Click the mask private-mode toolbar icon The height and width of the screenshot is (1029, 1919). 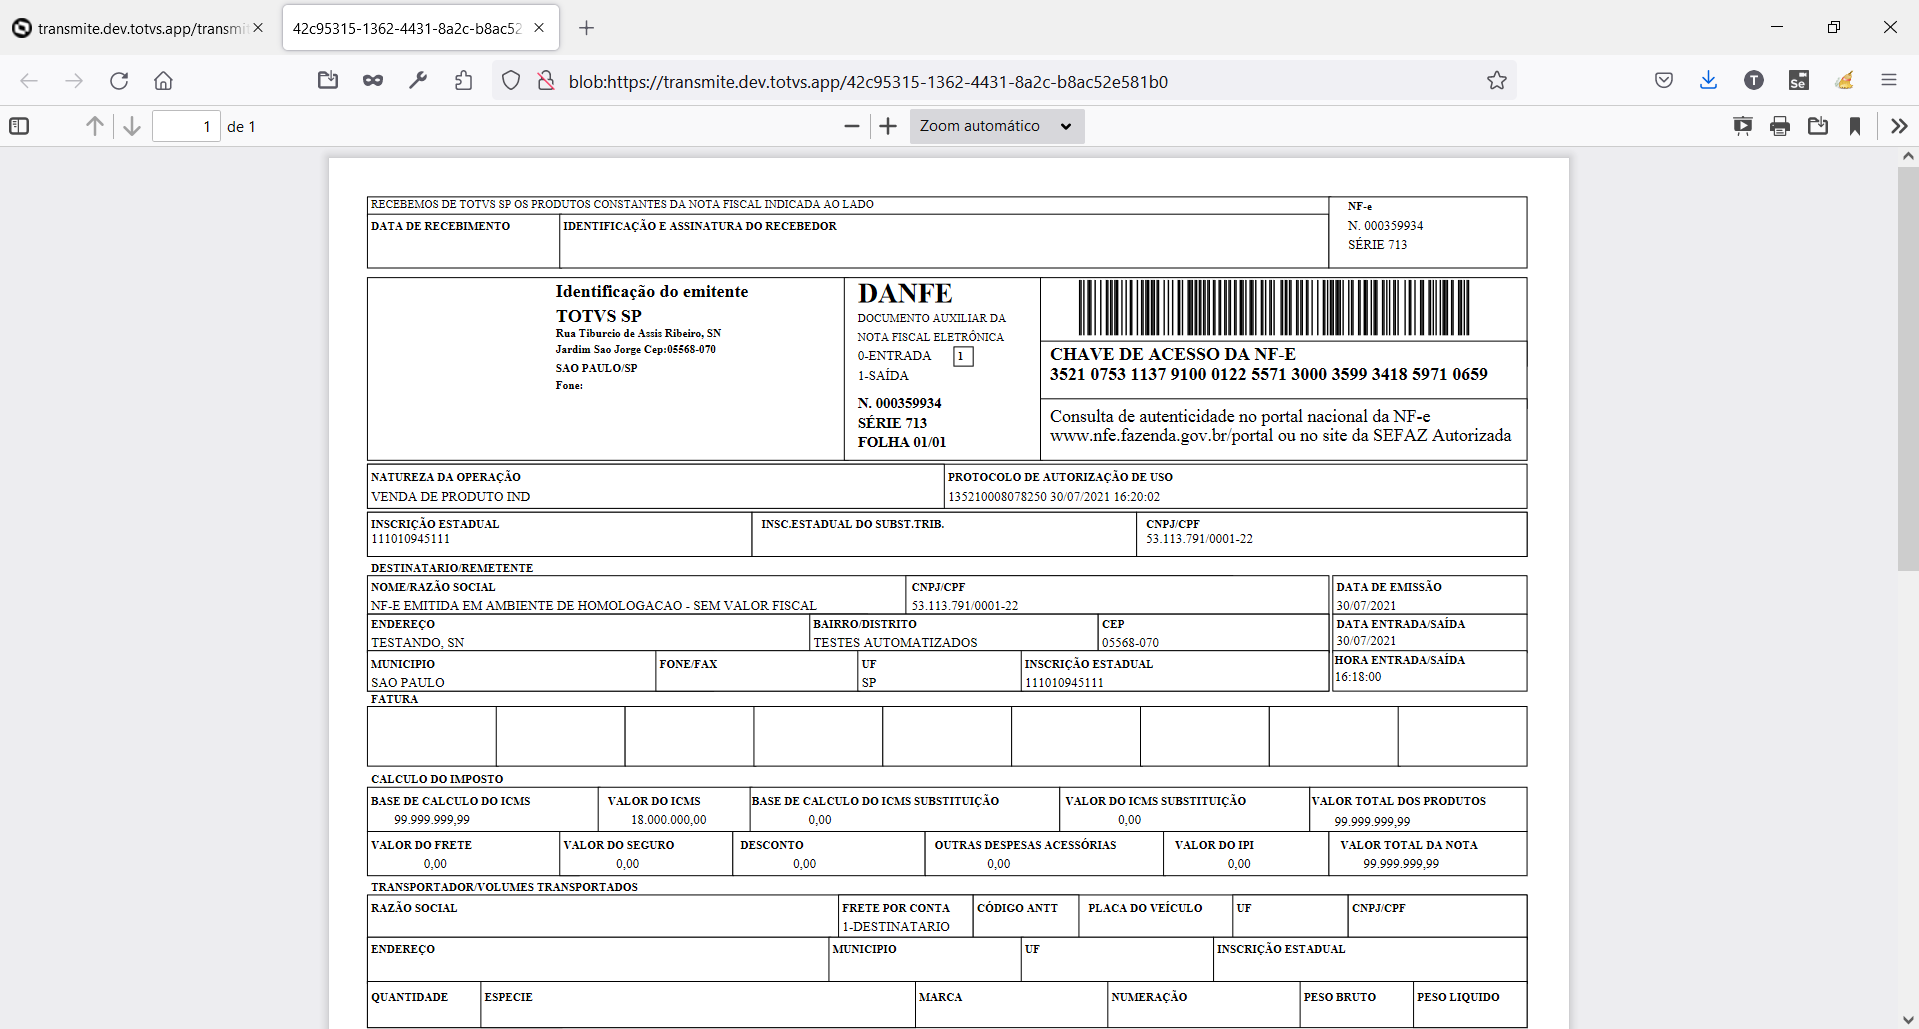click(373, 81)
